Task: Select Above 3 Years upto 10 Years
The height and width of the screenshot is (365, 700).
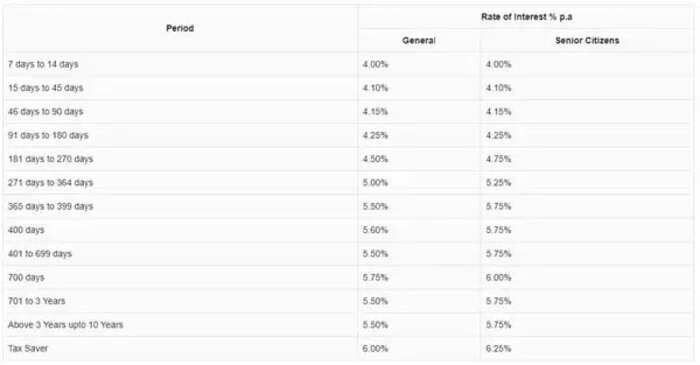Action: (x=65, y=324)
